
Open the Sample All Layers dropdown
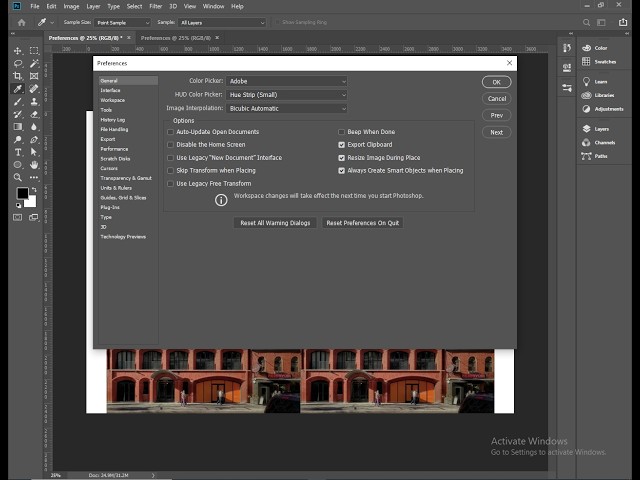222,22
